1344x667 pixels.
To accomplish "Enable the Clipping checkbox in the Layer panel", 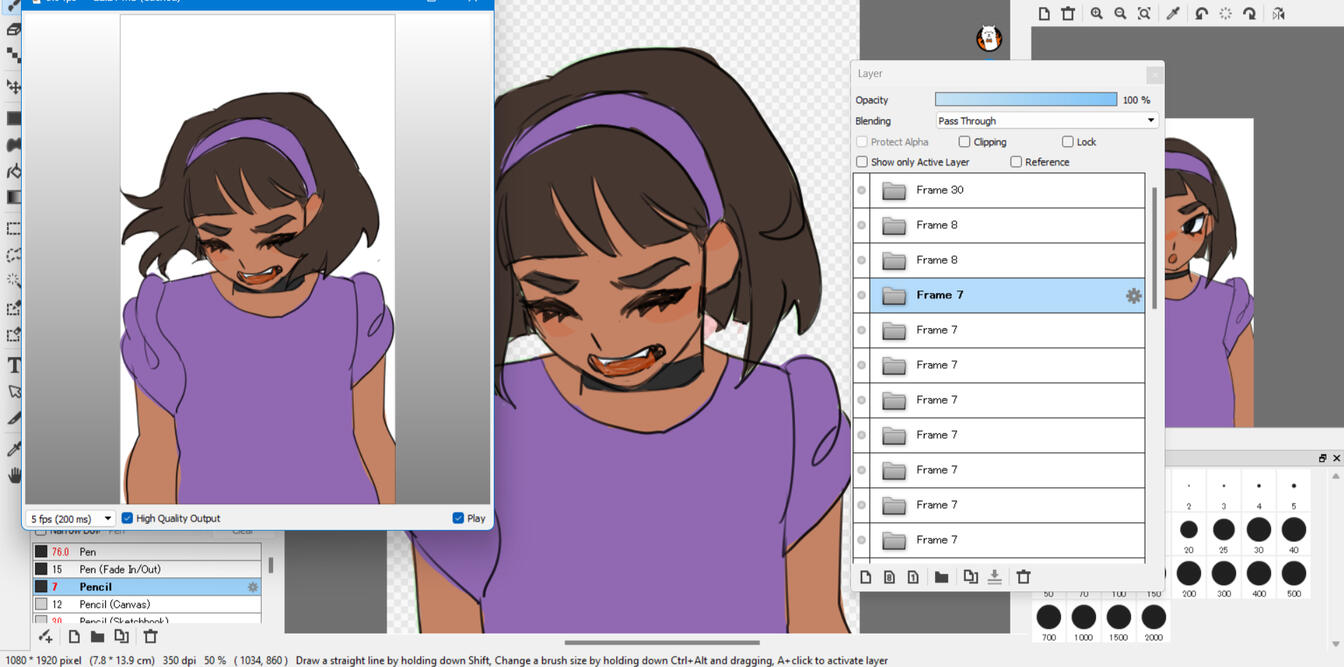I will 966,141.
